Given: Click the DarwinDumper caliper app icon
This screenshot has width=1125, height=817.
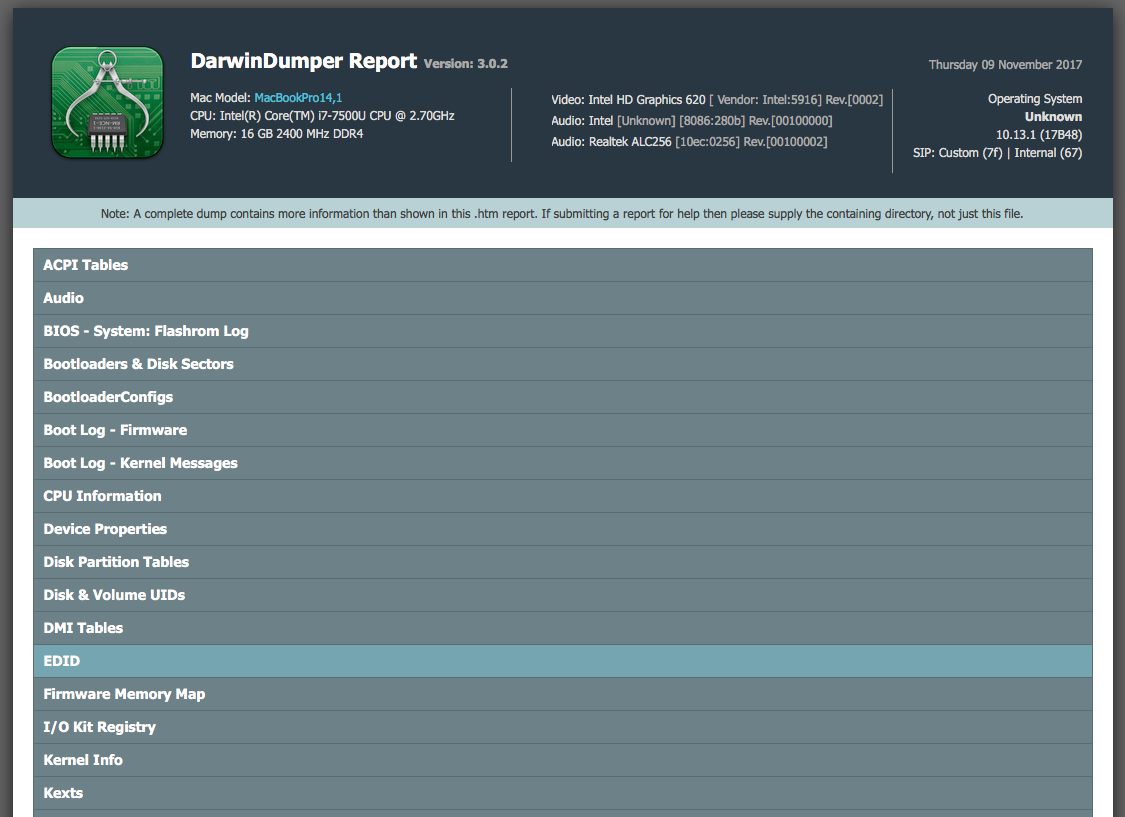Looking at the screenshot, I should pos(107,103).
